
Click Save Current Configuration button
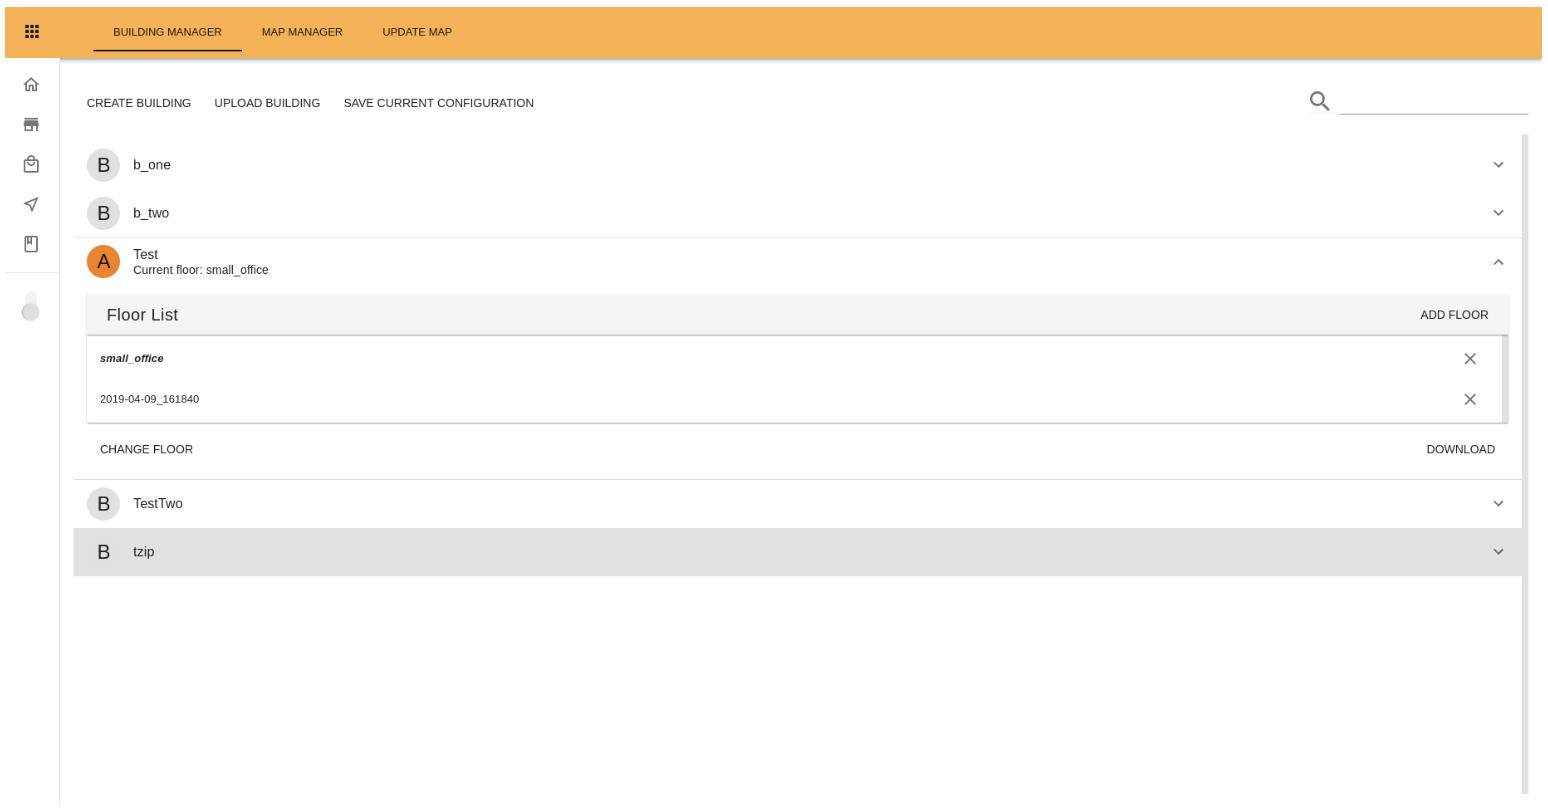438,103
